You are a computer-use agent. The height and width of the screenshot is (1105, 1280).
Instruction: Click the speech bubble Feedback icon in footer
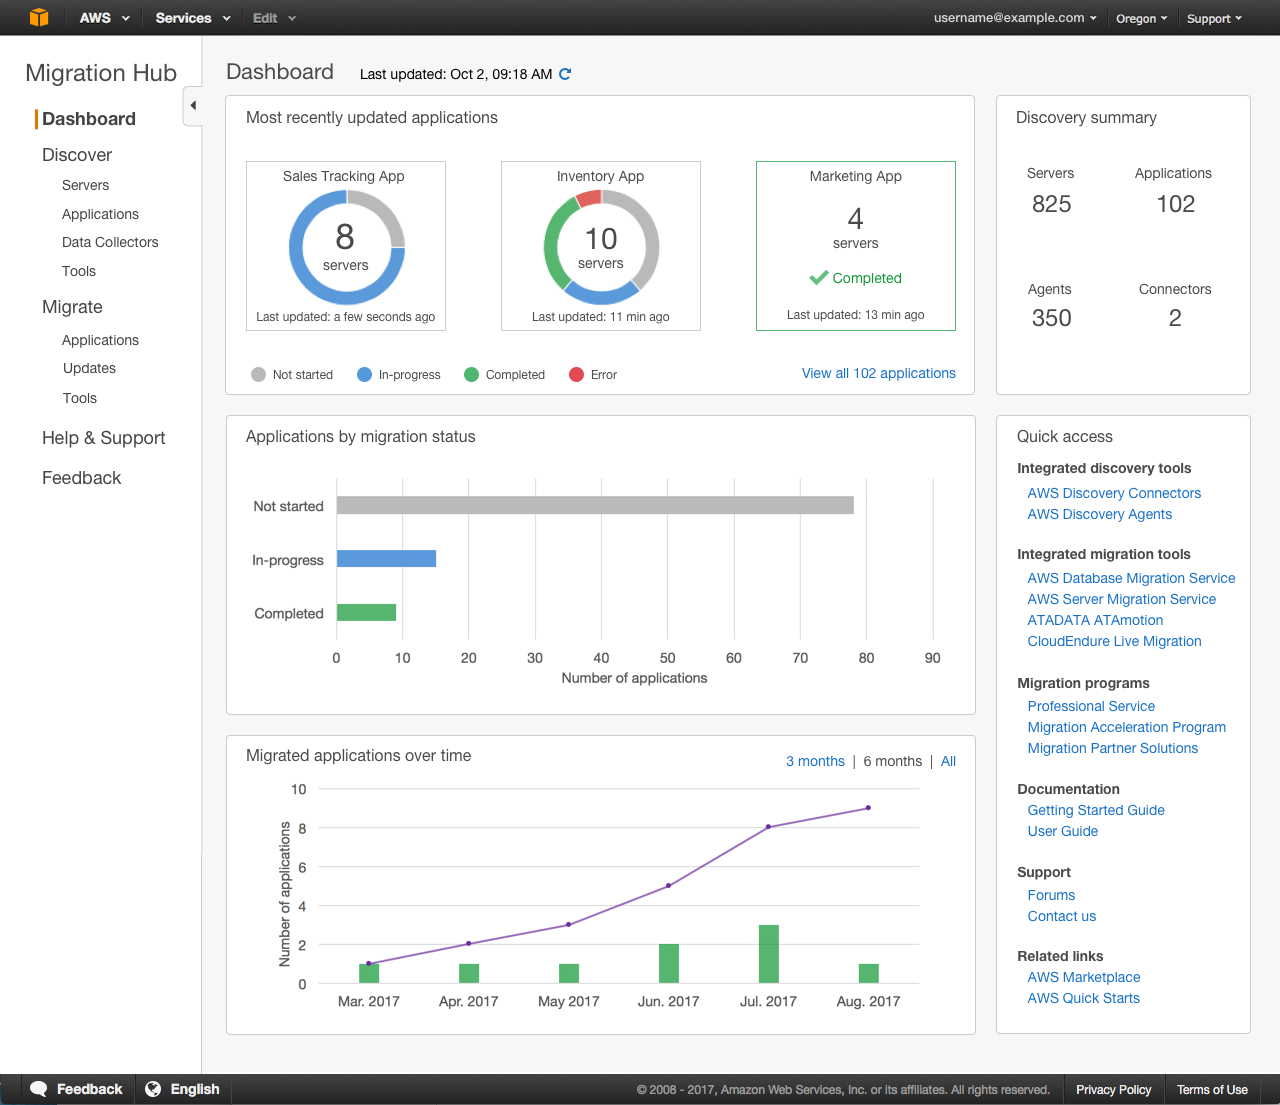(x=39, y=1089)
